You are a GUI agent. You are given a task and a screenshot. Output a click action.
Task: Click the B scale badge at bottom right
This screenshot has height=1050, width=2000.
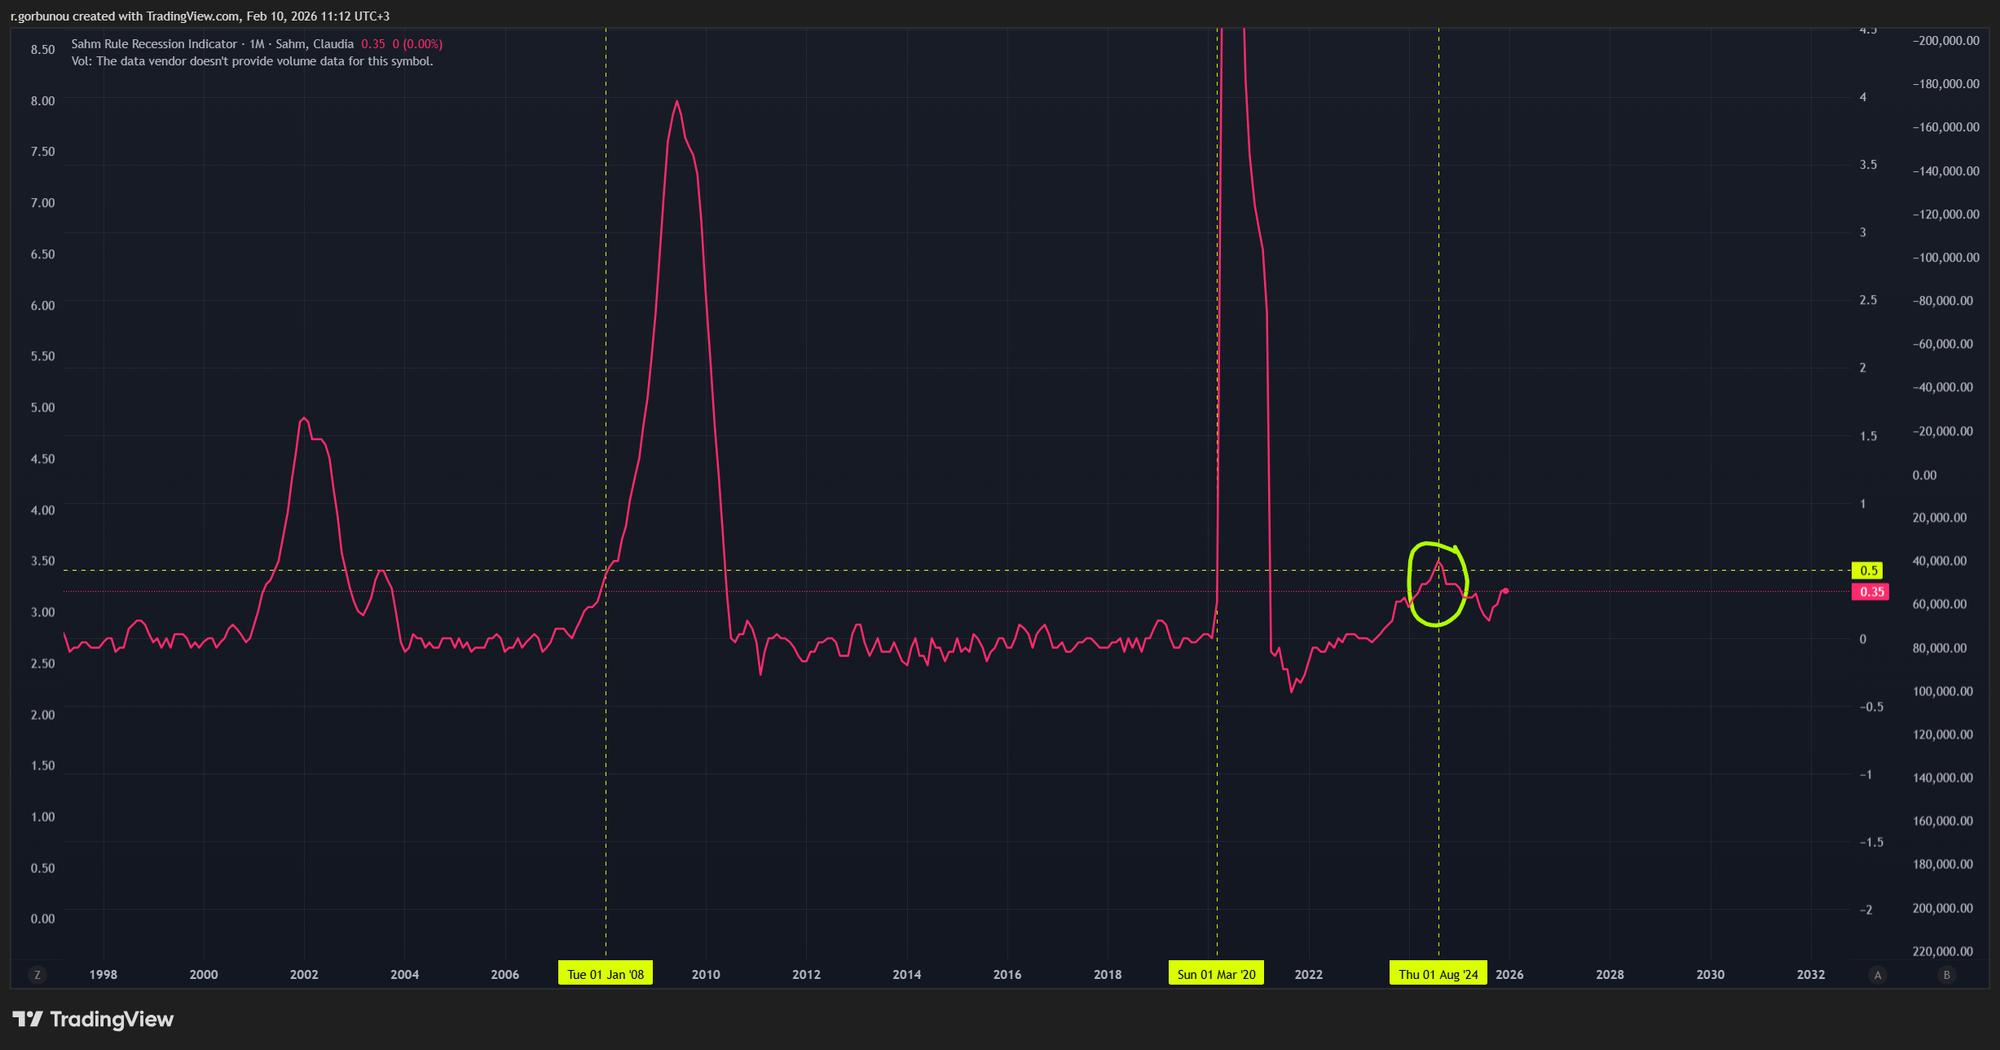point(1946,975)
